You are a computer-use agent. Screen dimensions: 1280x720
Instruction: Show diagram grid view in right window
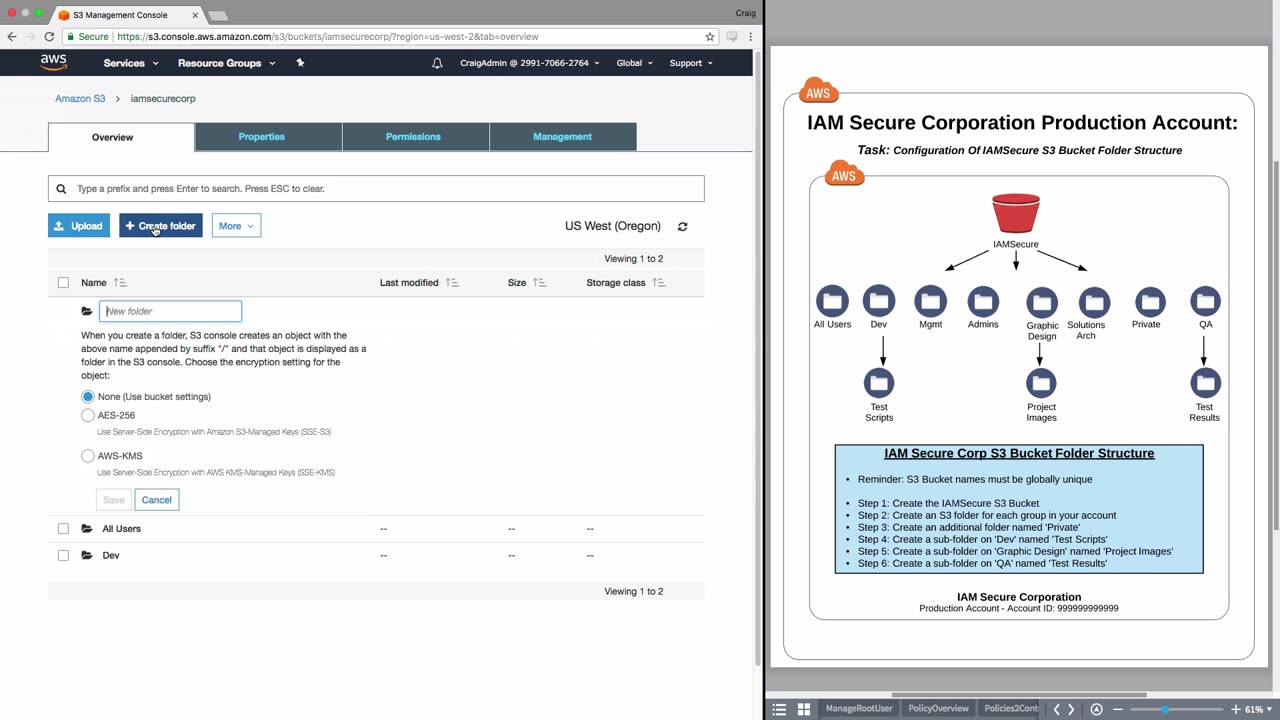pyautogui.click(x=803, y=709)
